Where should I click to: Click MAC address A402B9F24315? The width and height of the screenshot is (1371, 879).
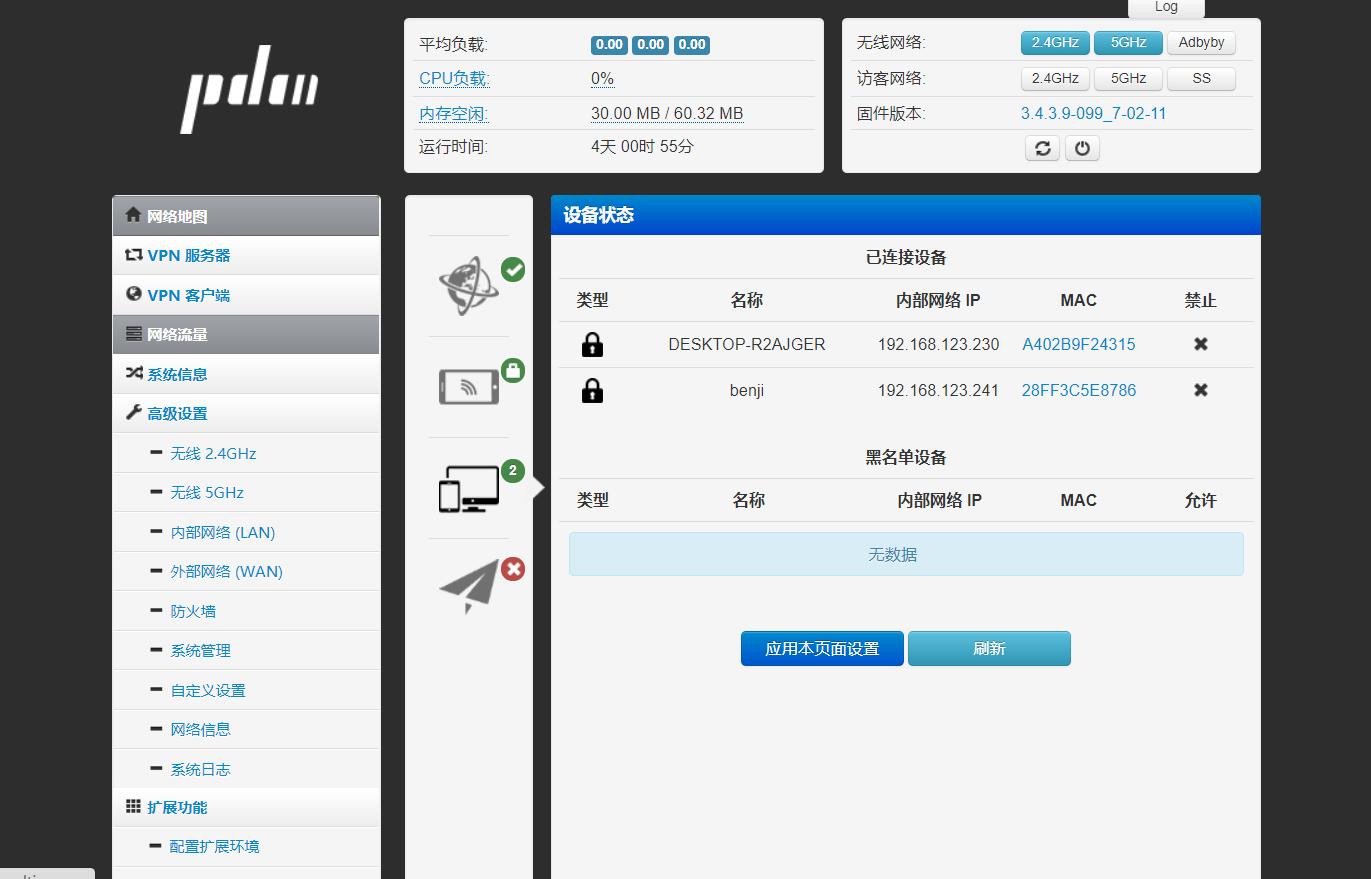coord(1078,344)
